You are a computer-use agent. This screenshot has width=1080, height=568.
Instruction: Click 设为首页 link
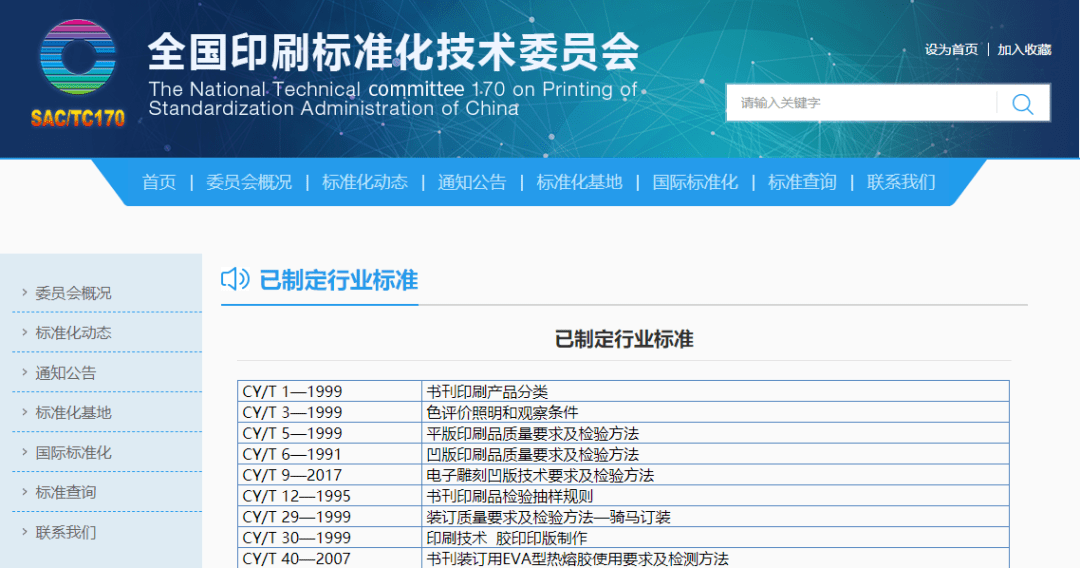point(951,50)
